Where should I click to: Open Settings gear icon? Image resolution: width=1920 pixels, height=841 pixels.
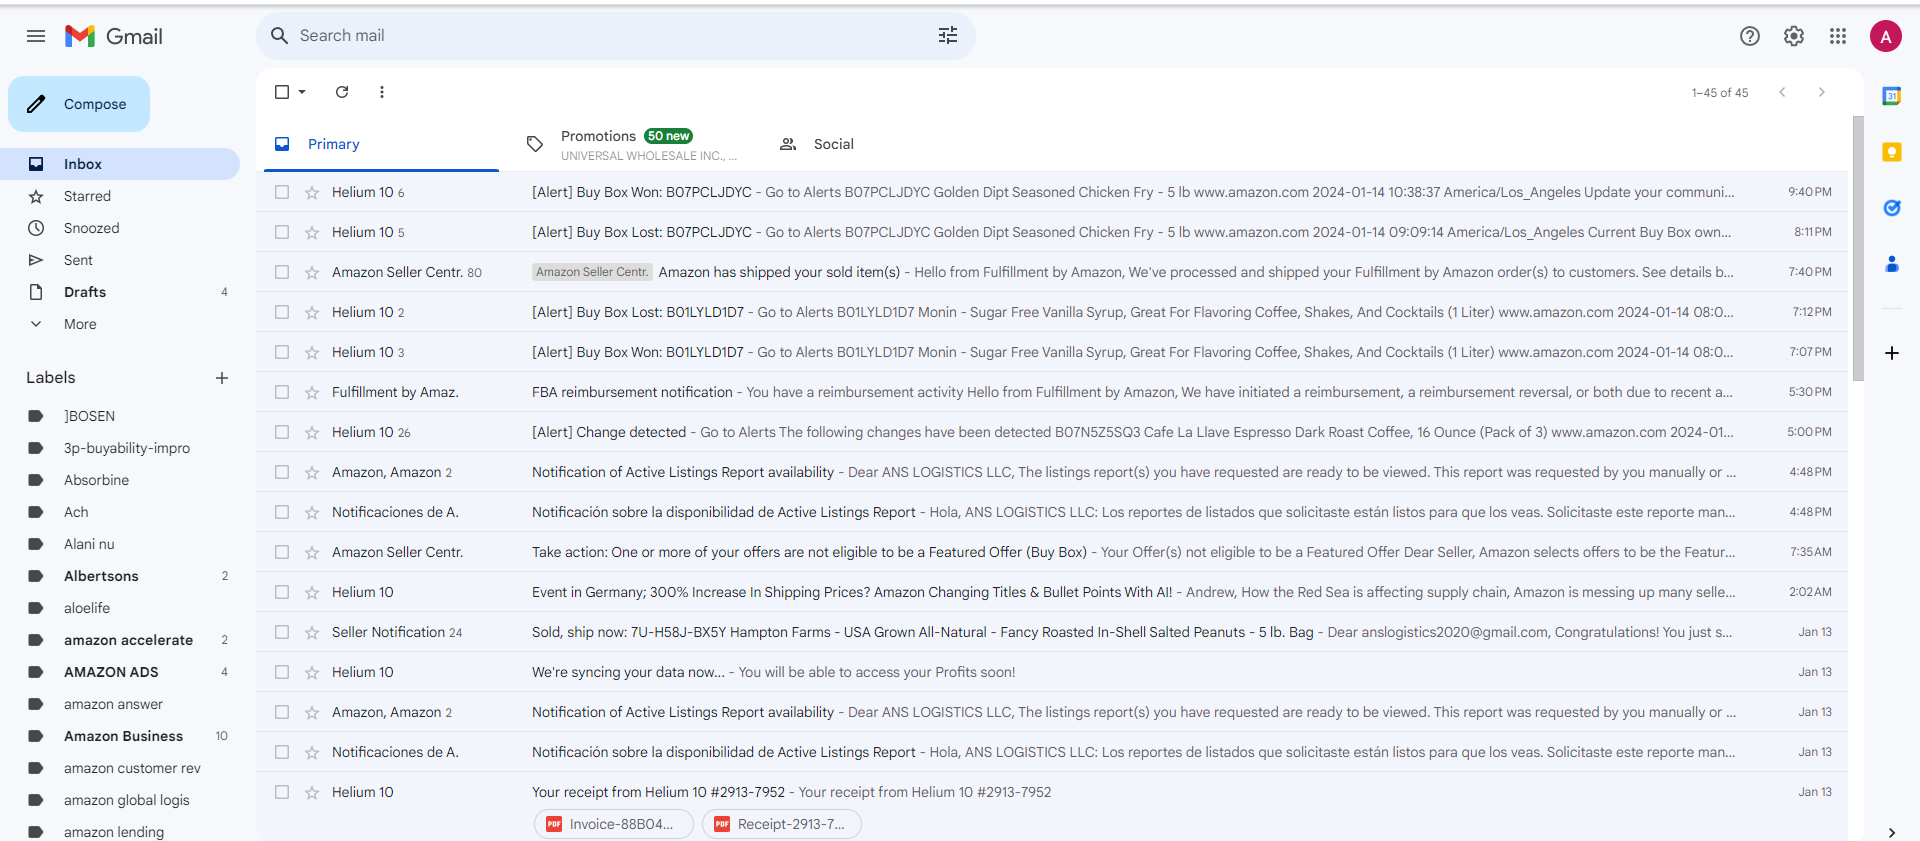[1794, 36]
